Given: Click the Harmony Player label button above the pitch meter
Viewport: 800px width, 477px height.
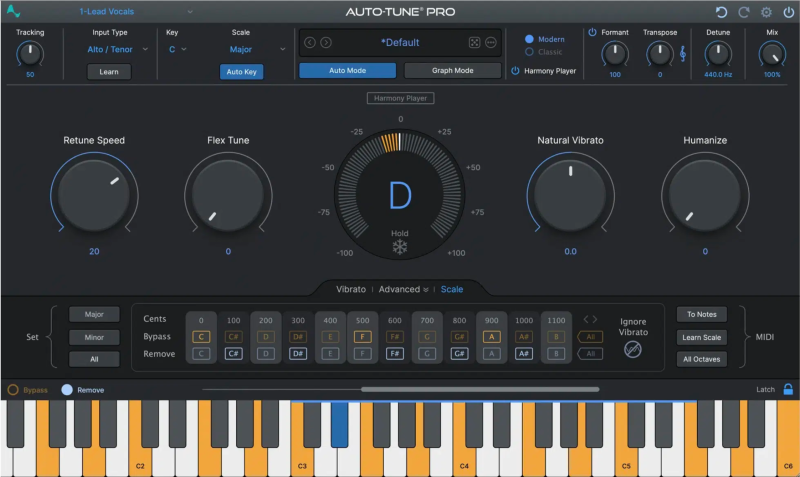Looking at the screenshot, I should pos(401,98).
